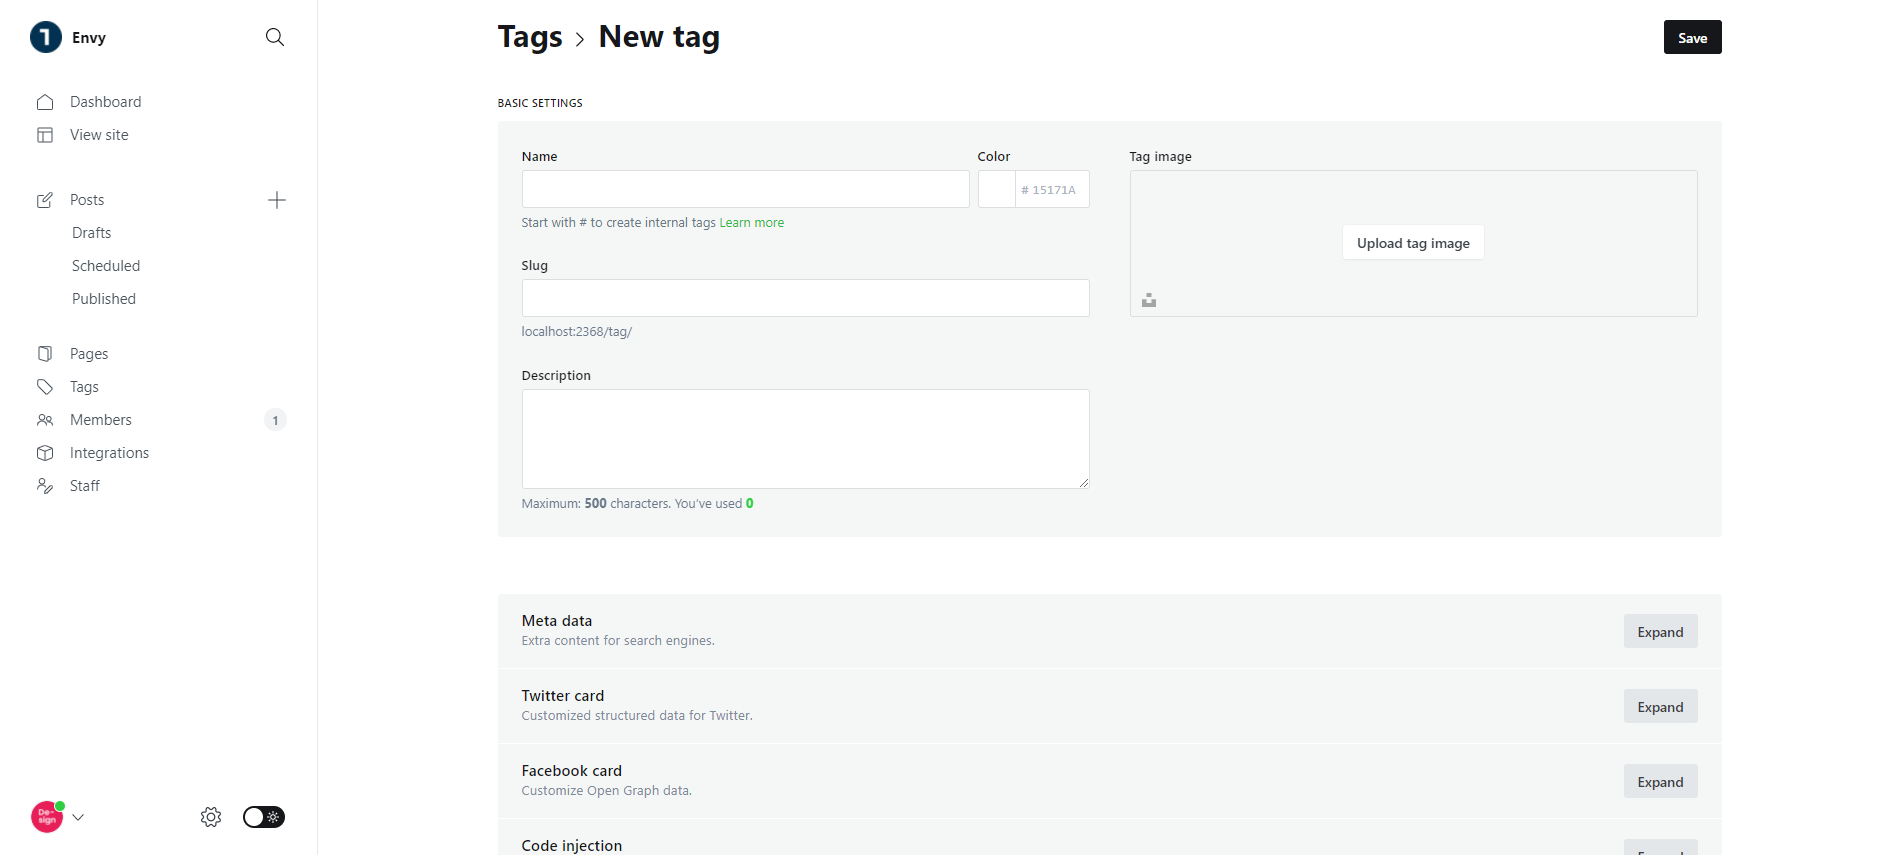Screen dimensions: 1889x855
Task: Expand the Twitter card section
Action: coord(1660,707)
